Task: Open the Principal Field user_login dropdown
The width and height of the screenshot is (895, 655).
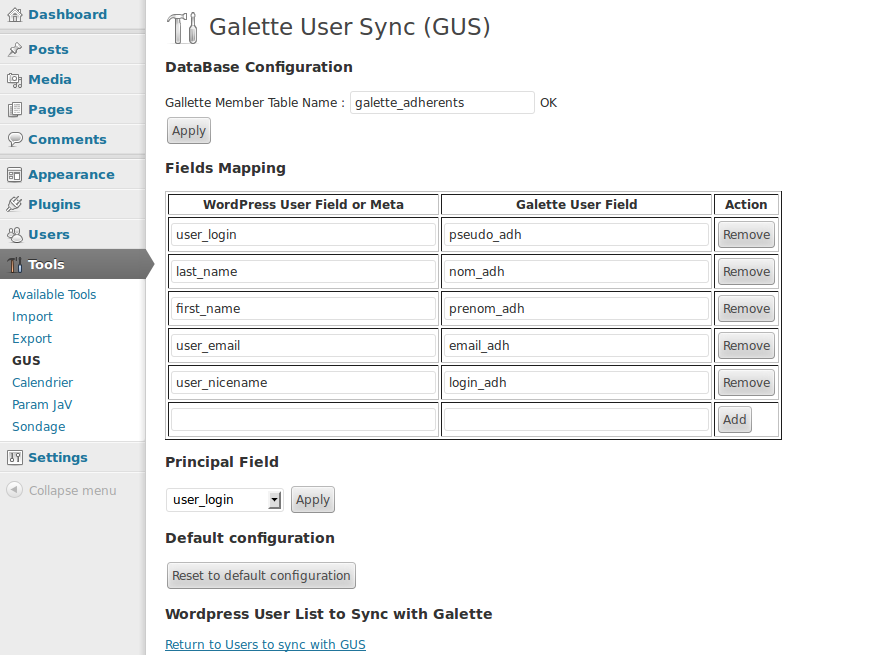Action: pos(225,500)
